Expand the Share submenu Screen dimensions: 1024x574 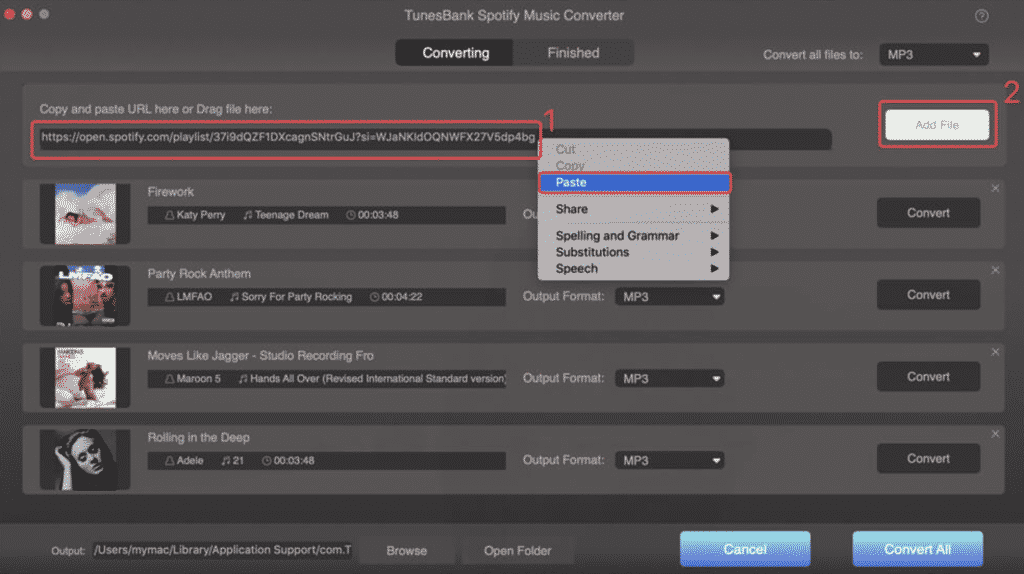point(633,209)
